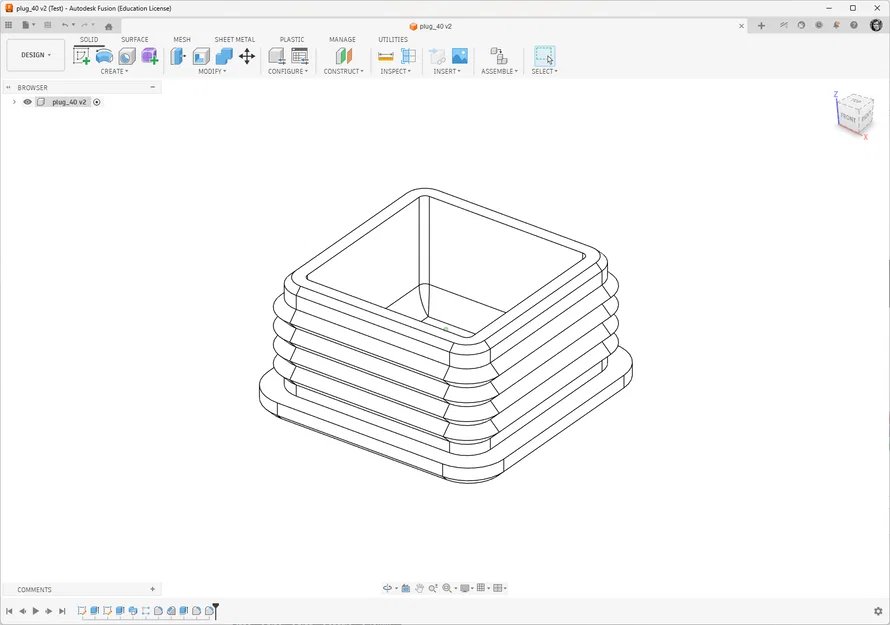Screen dimensions: 890x625
Task: Open the Measure tool under Inspect
Action: [385, 57]
